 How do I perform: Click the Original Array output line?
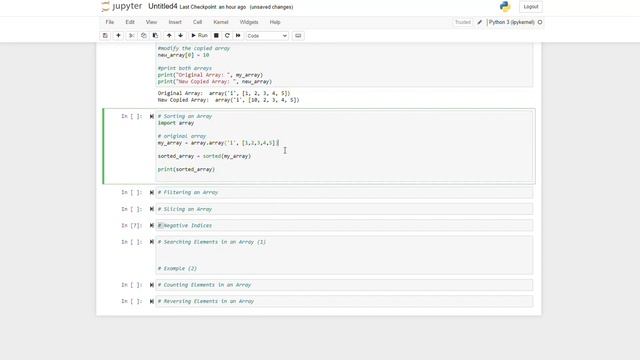(224, 93)
